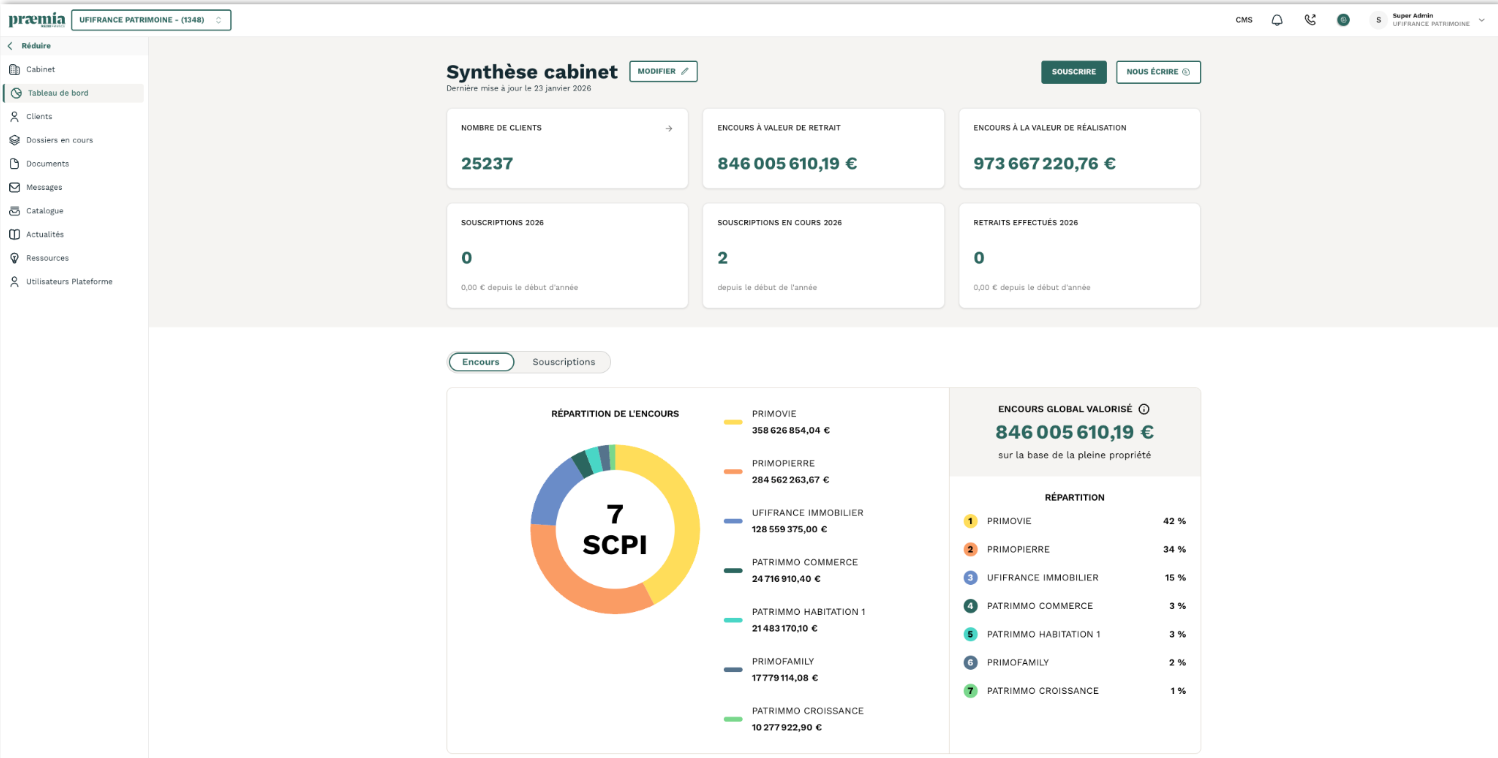
Task: Open the Ressources lightbulb icon
Action: 14,258
